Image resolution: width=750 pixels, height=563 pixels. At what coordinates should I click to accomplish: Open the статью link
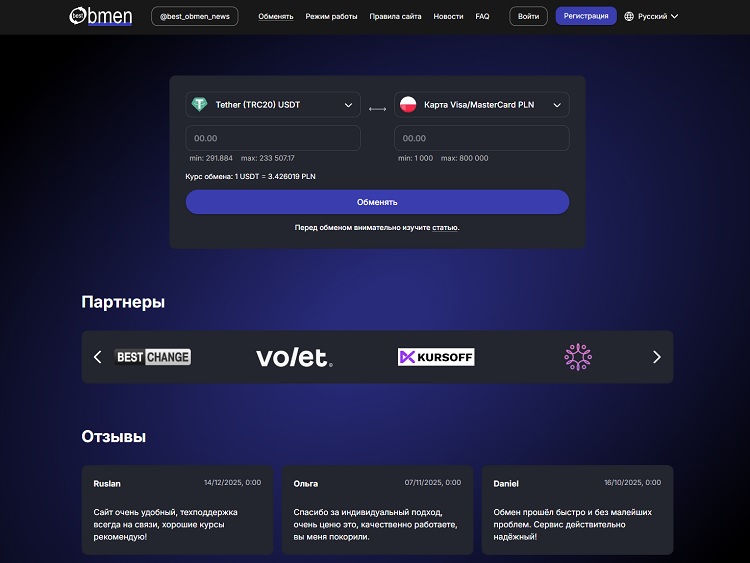(x=445, y=228)
